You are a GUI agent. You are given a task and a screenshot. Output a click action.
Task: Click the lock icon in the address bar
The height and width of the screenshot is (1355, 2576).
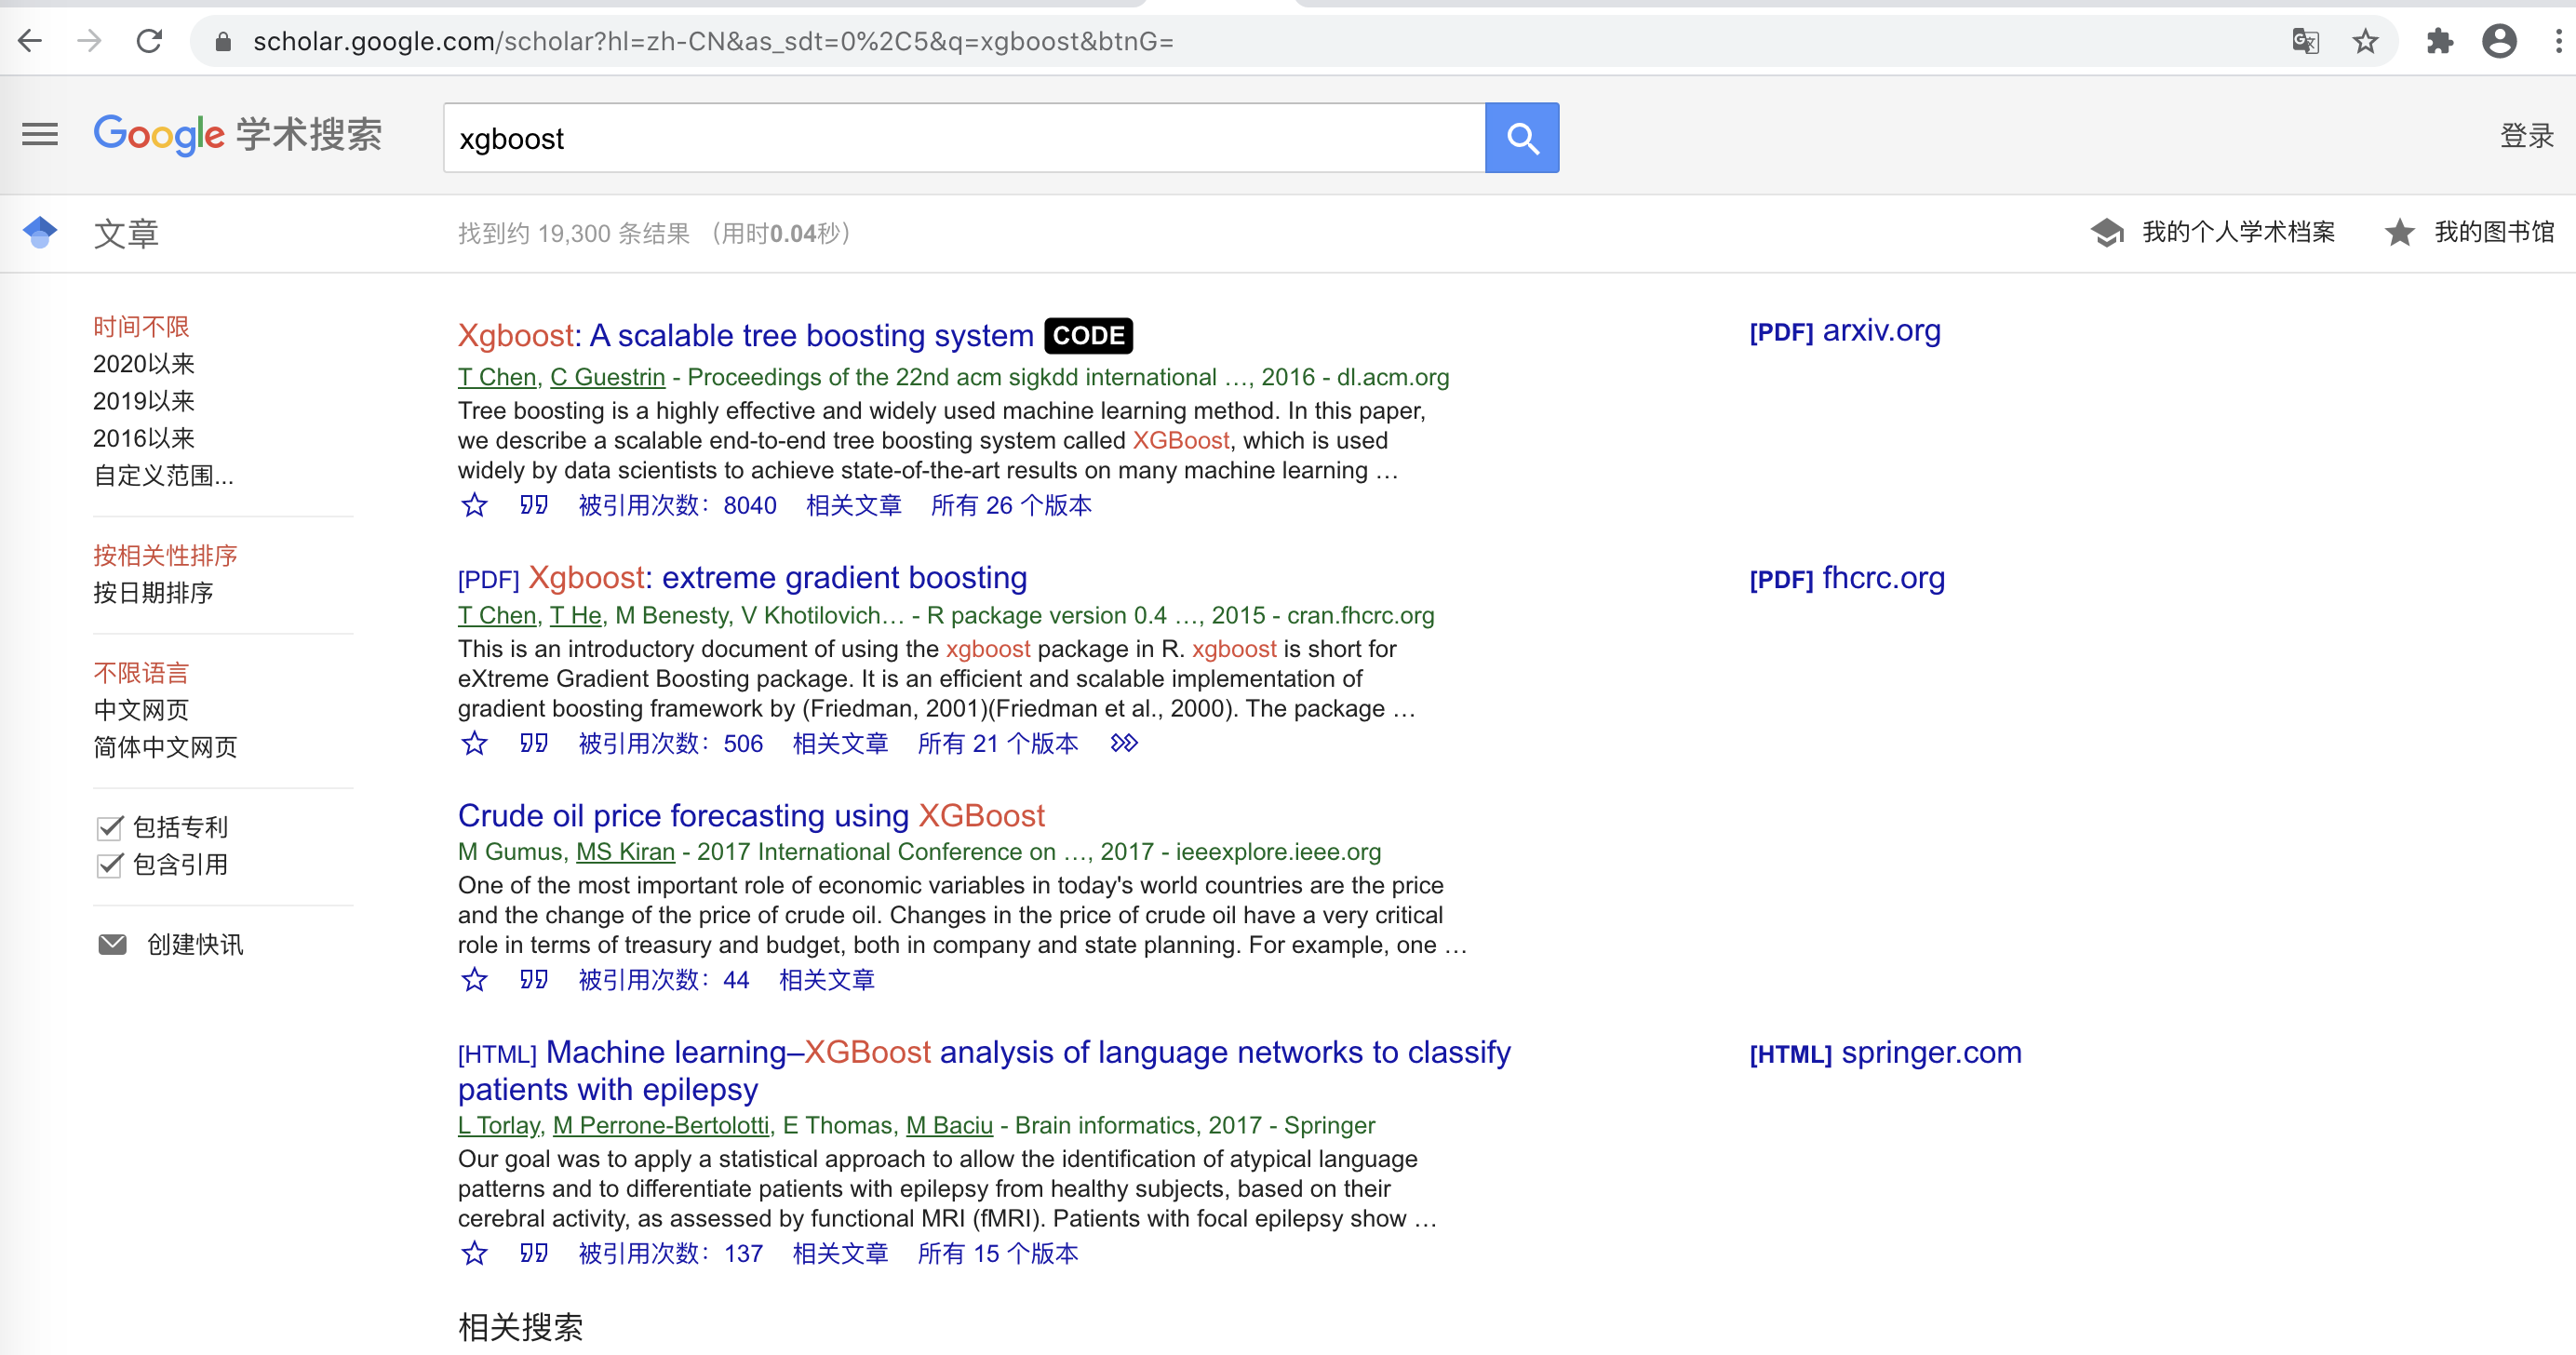click(x=223, y=41)
